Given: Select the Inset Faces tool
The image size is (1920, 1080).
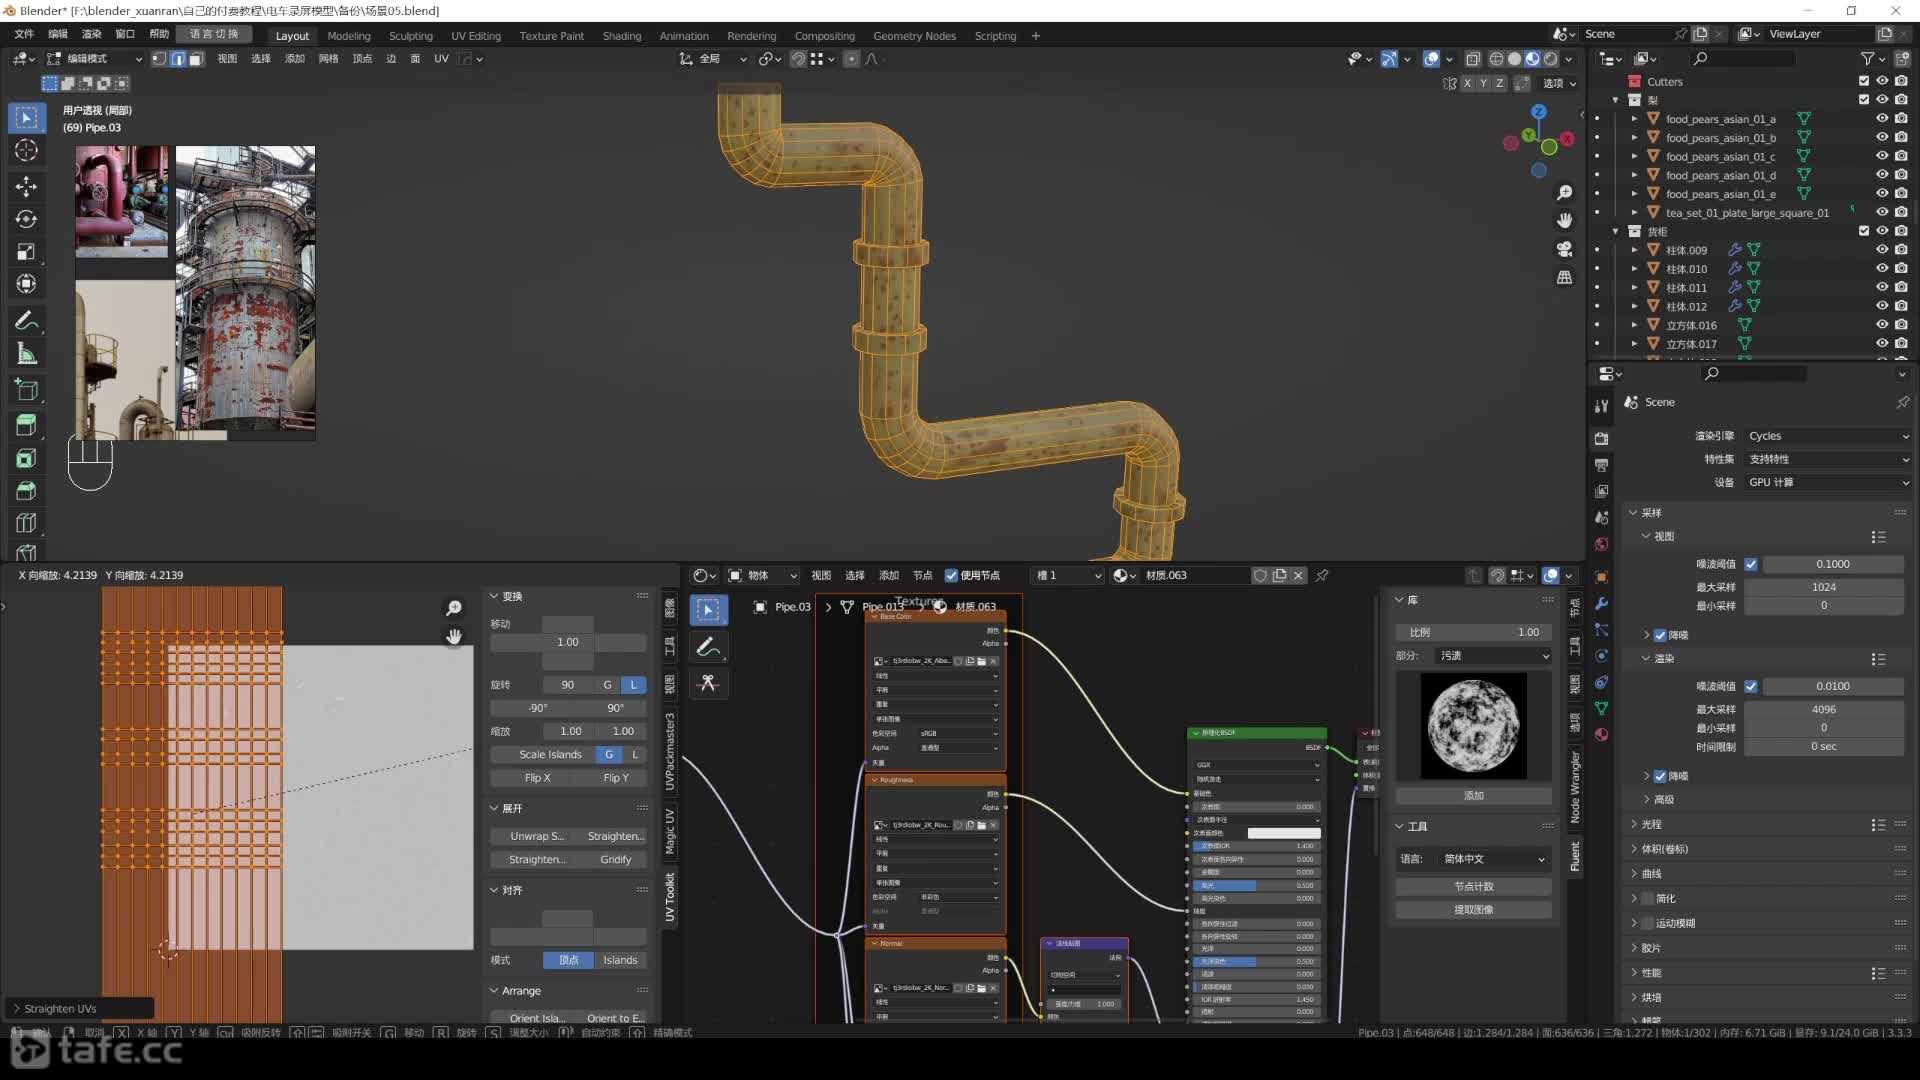Looking at the screenshot, I should point(27,458).
